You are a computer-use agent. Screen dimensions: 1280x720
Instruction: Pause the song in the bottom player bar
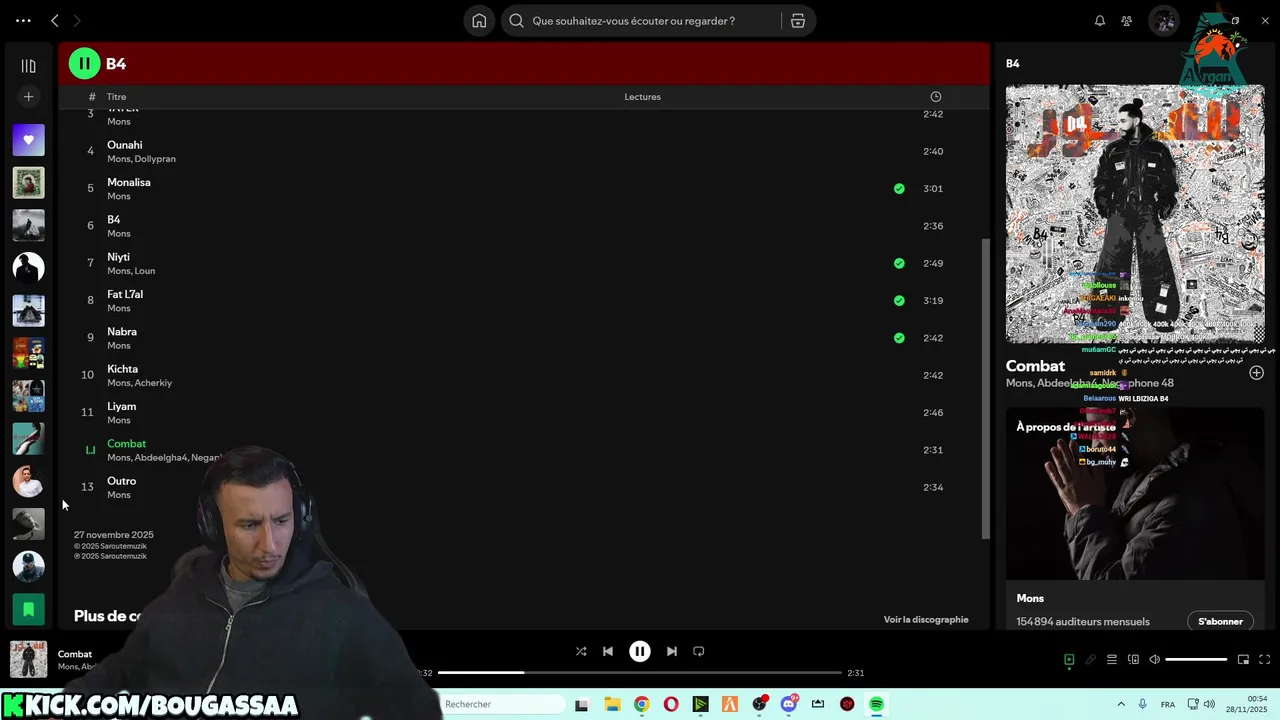tap(640, 651)
